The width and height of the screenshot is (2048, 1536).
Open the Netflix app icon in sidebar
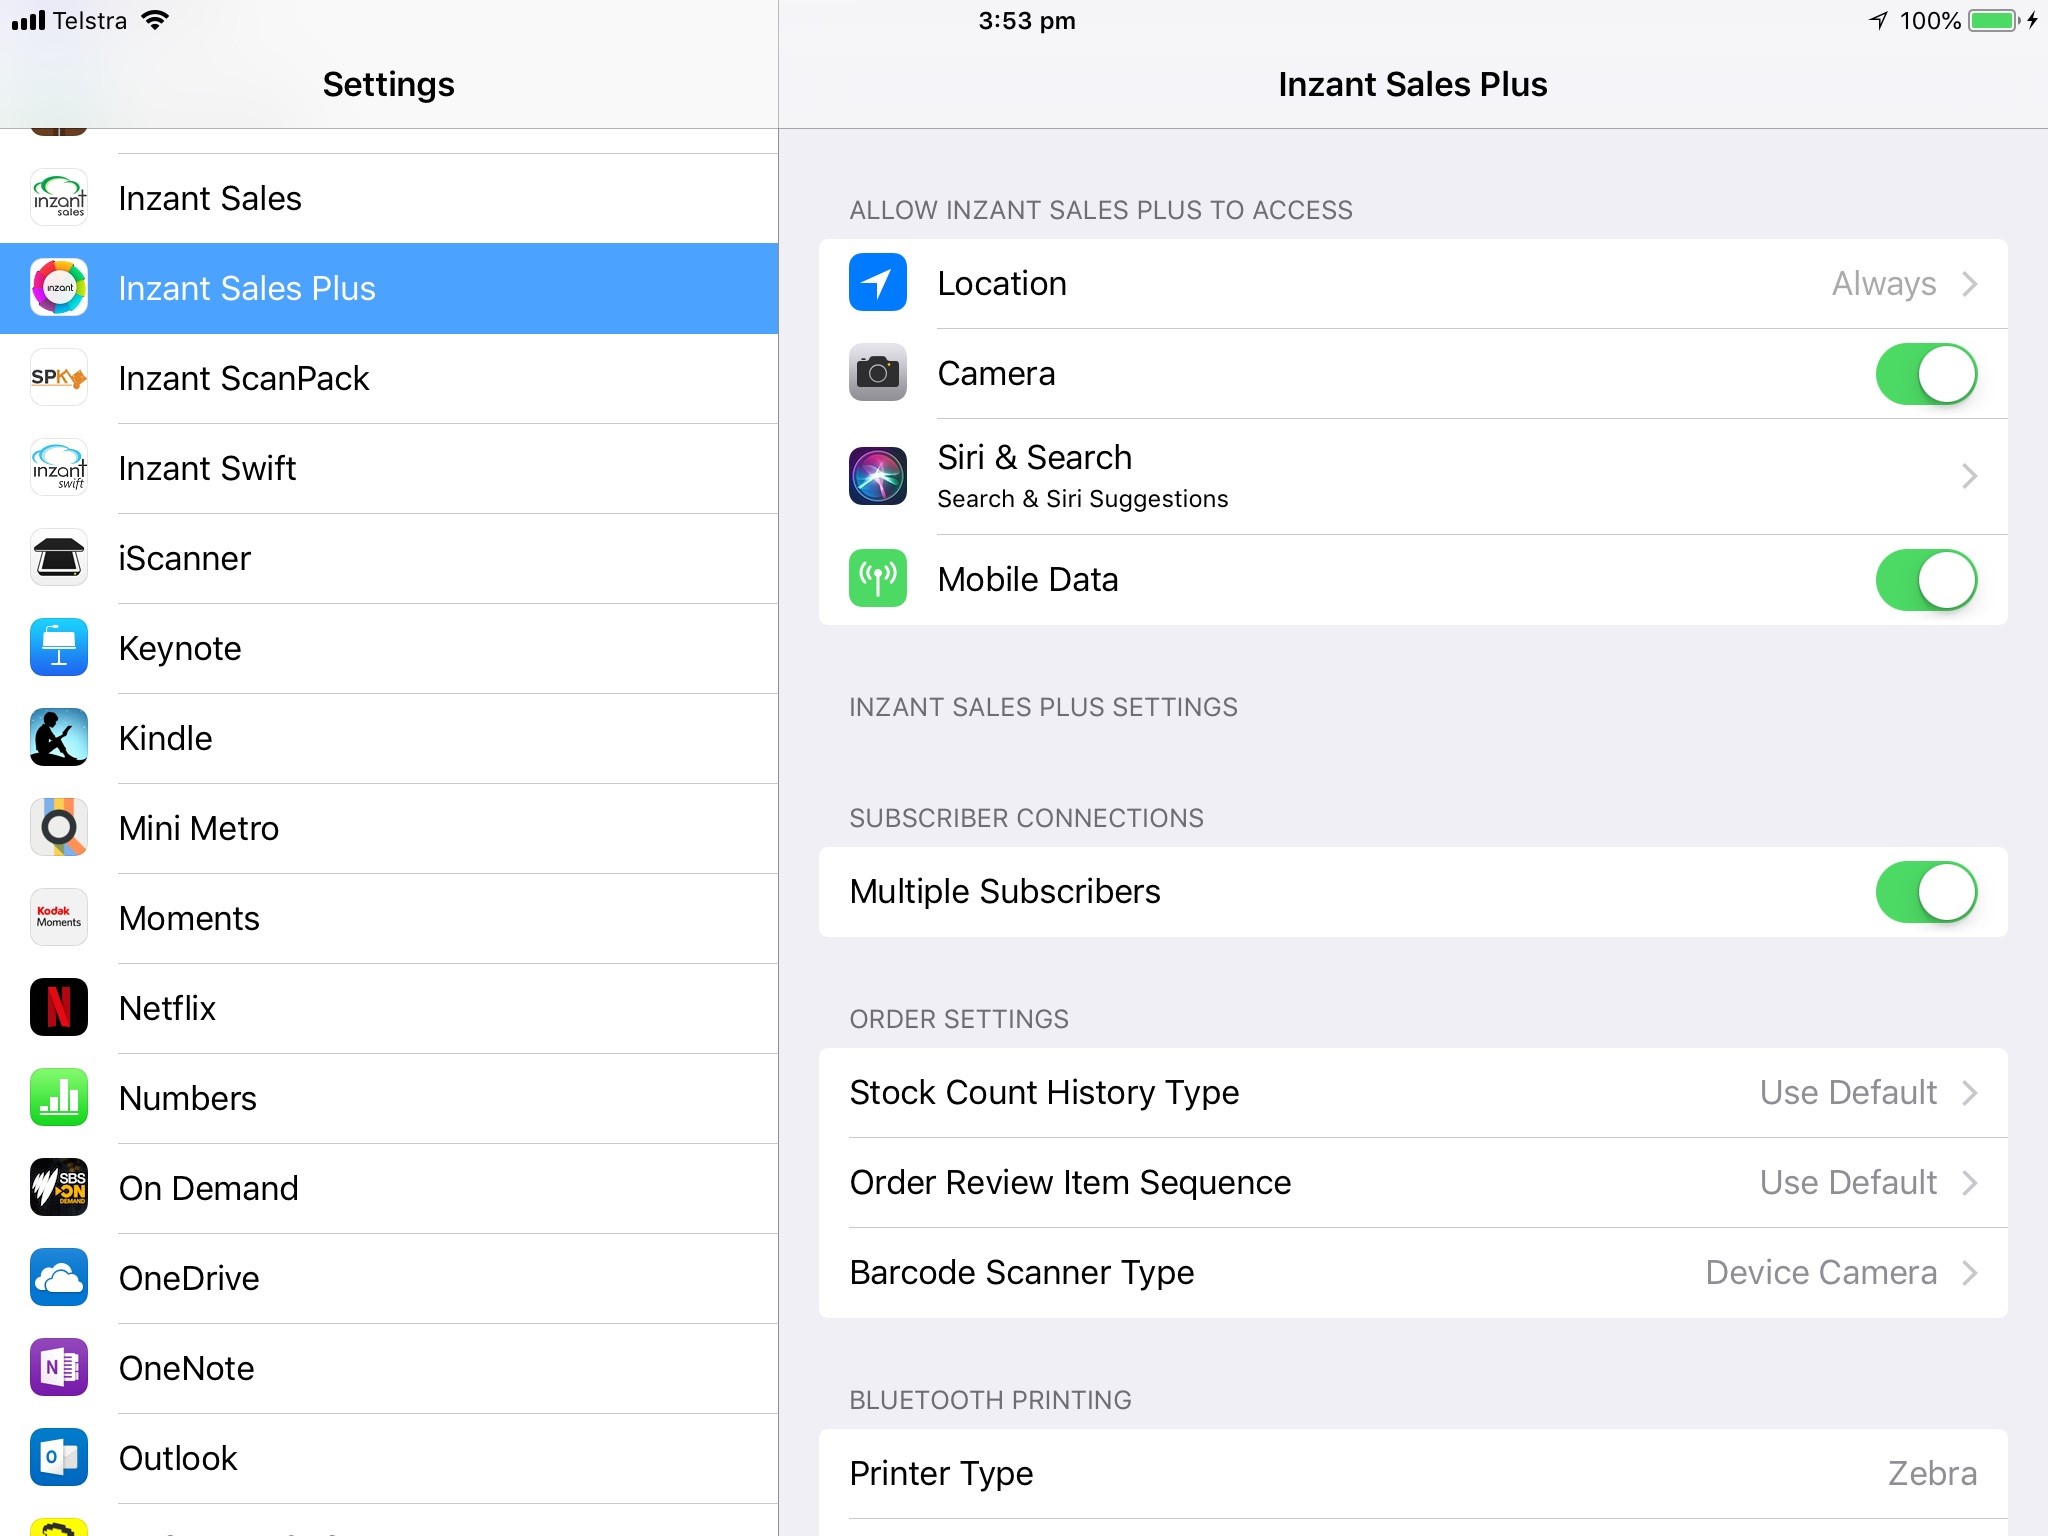pyautogui.click(x=59, y=1008)
